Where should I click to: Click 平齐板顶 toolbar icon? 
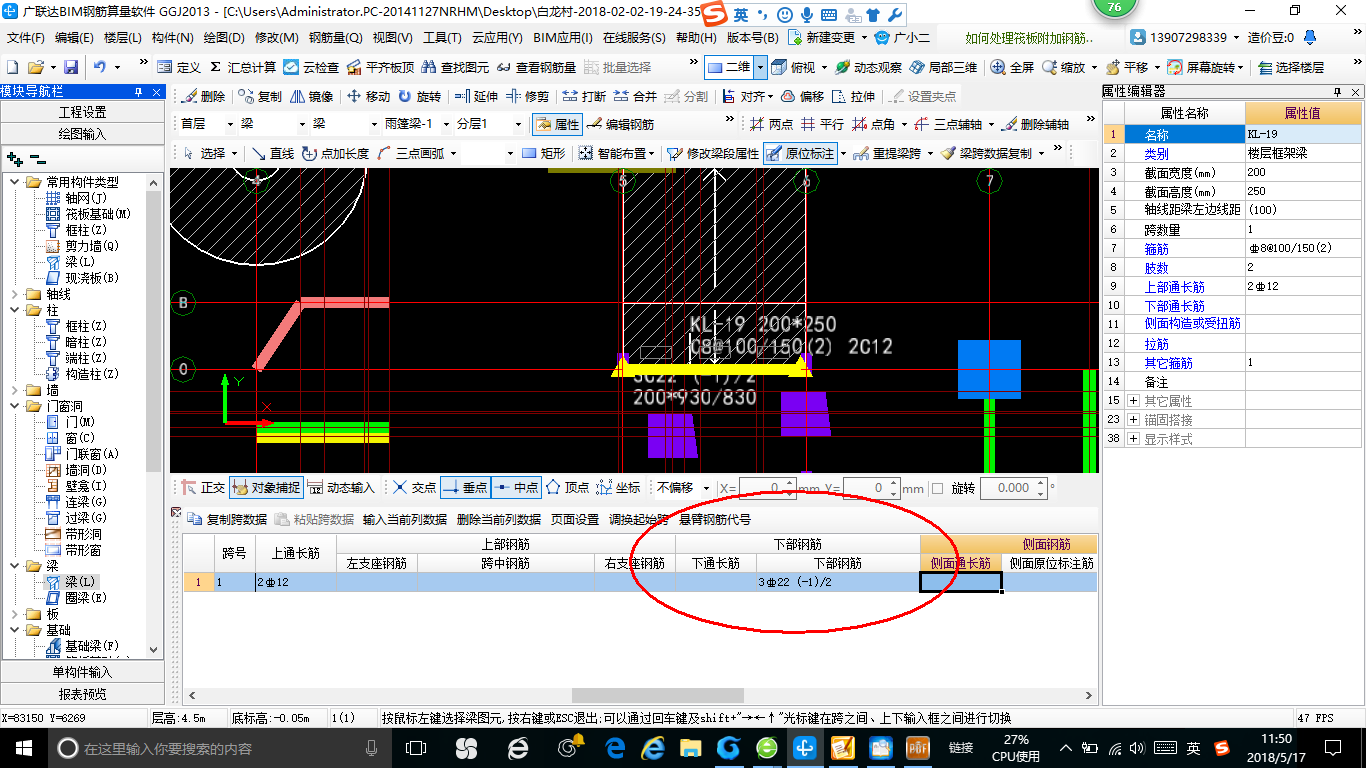tap(380, 67)
